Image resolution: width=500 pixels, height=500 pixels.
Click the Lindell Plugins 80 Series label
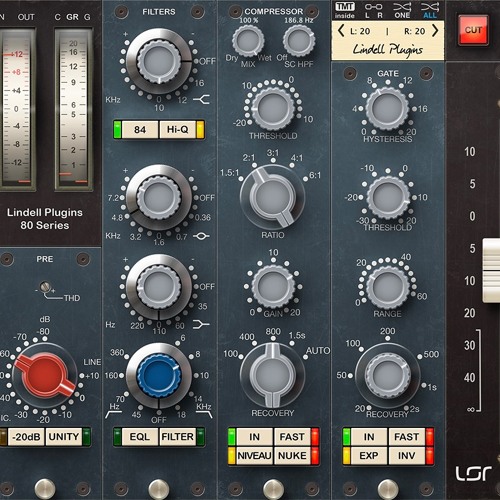pyautogui.click(x=45, y=219)
